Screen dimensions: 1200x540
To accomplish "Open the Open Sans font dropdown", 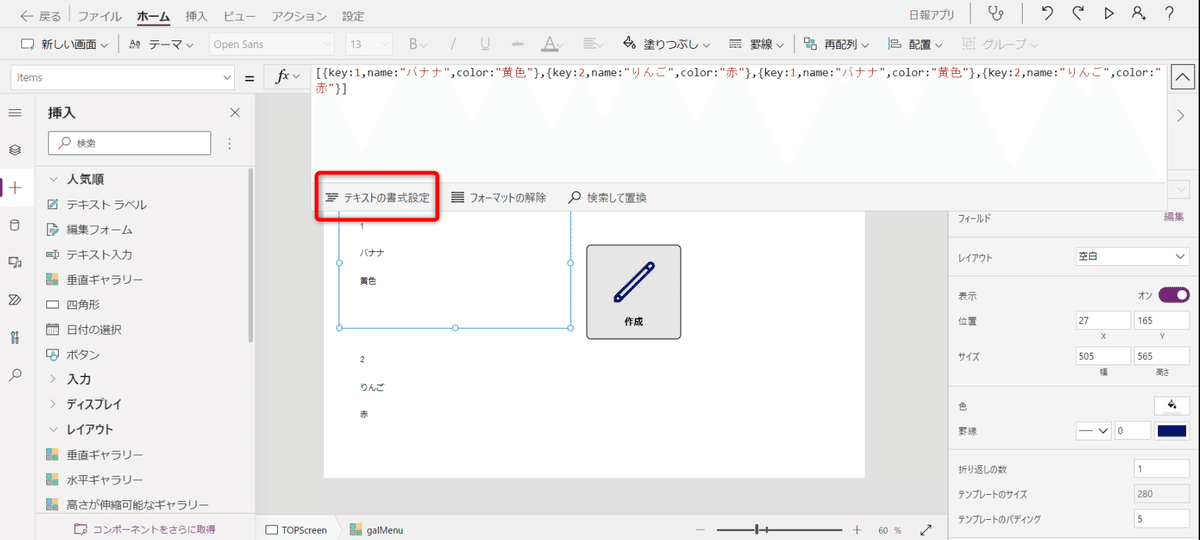I will 272,44.
